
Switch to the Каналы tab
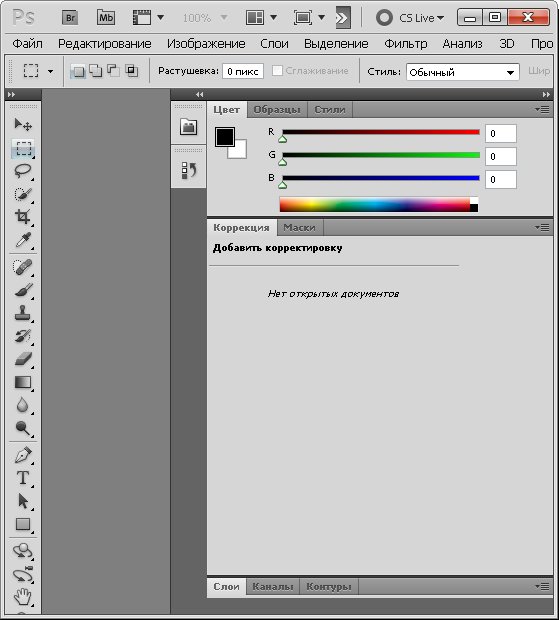click(x=273, y=586)
